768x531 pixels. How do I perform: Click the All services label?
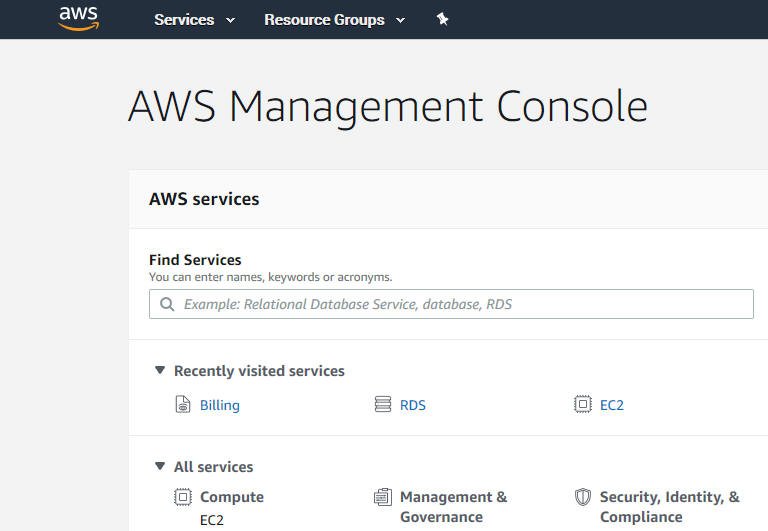214,467
